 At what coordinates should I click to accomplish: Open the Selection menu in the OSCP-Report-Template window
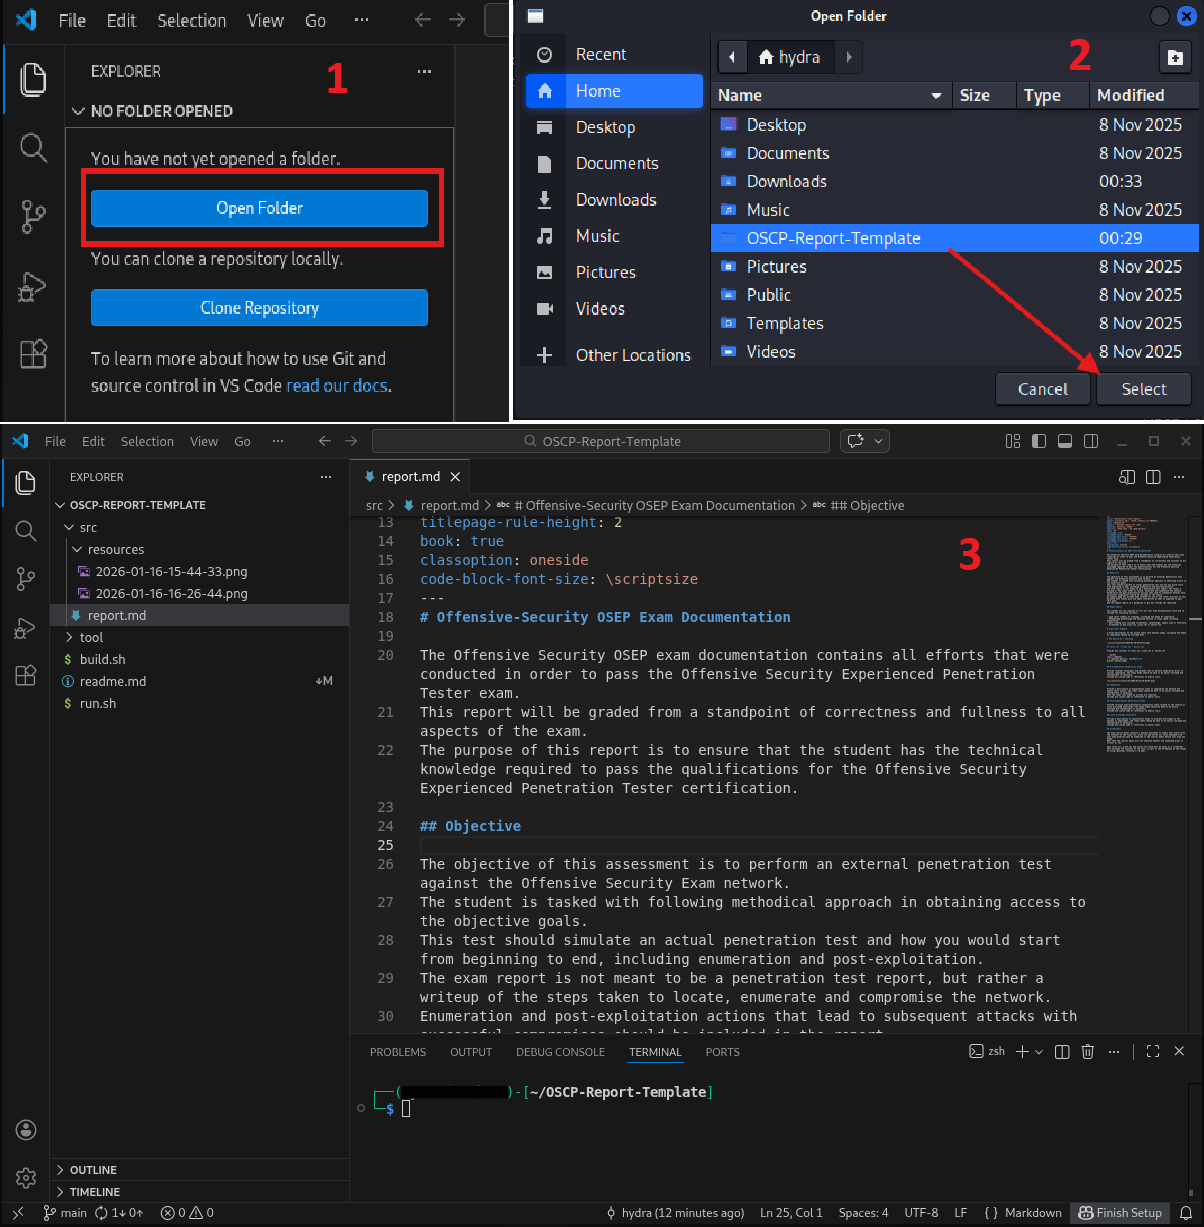pos(147,441)
